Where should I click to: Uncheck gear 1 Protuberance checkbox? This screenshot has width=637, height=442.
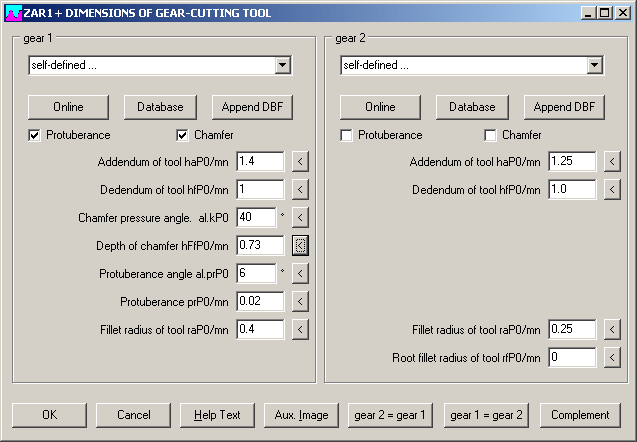click(35, 135)
